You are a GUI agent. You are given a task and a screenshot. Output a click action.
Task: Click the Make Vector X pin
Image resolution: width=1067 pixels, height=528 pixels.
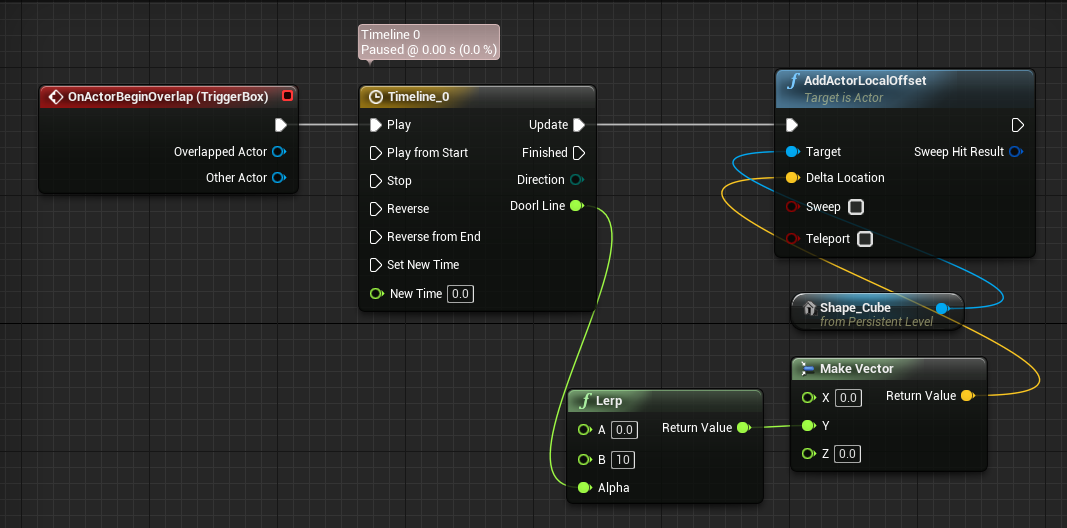(x=809, y=397)
